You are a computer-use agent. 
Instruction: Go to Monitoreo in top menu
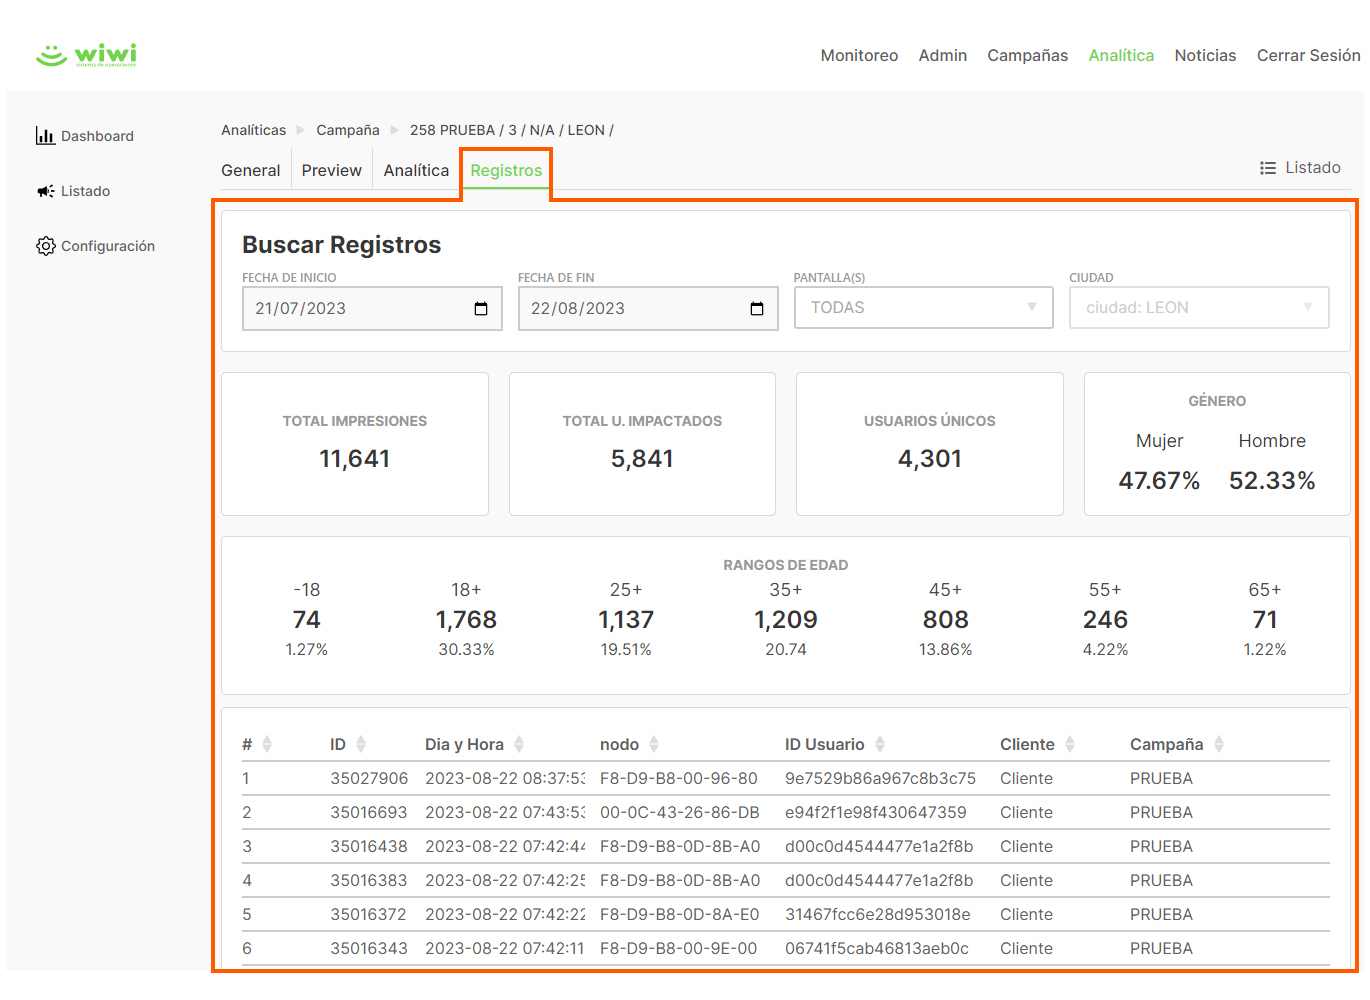pos(859,56)
